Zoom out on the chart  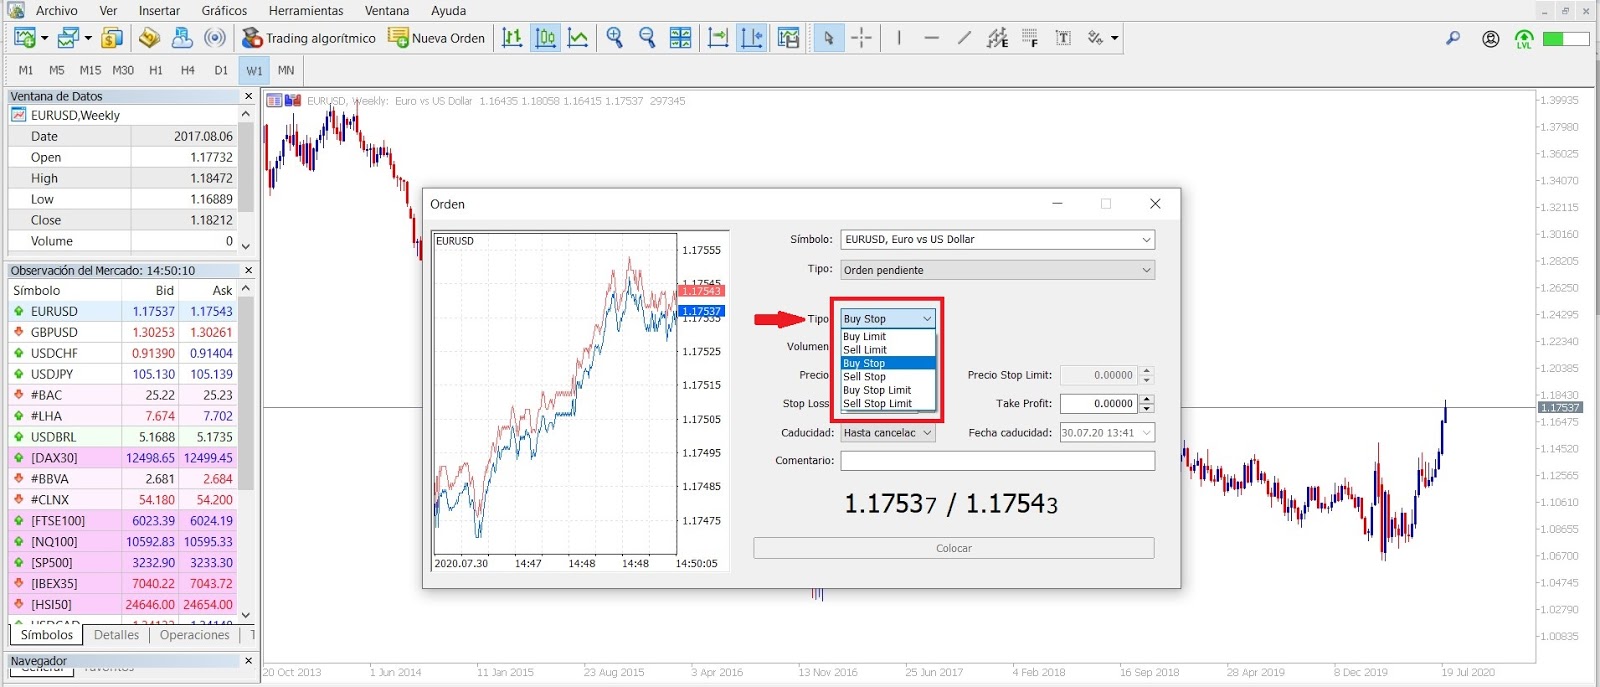tap(647, 38)
